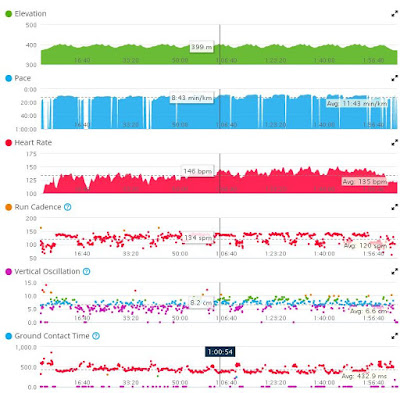
Task: Click the Vertical Oscillation chart title
Action: [47, 272]
